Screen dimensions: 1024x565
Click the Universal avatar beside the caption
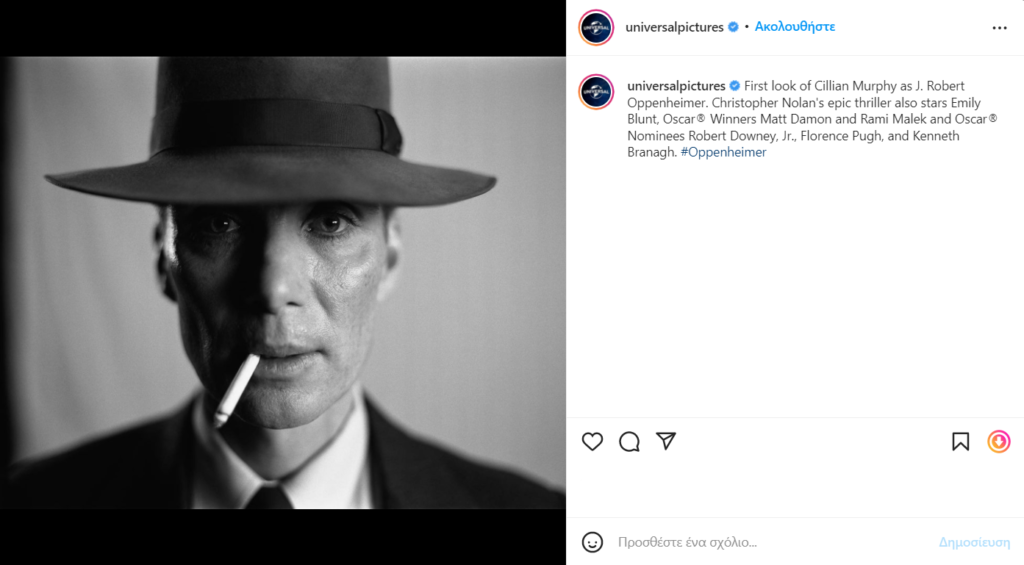(x=596, y=92)
